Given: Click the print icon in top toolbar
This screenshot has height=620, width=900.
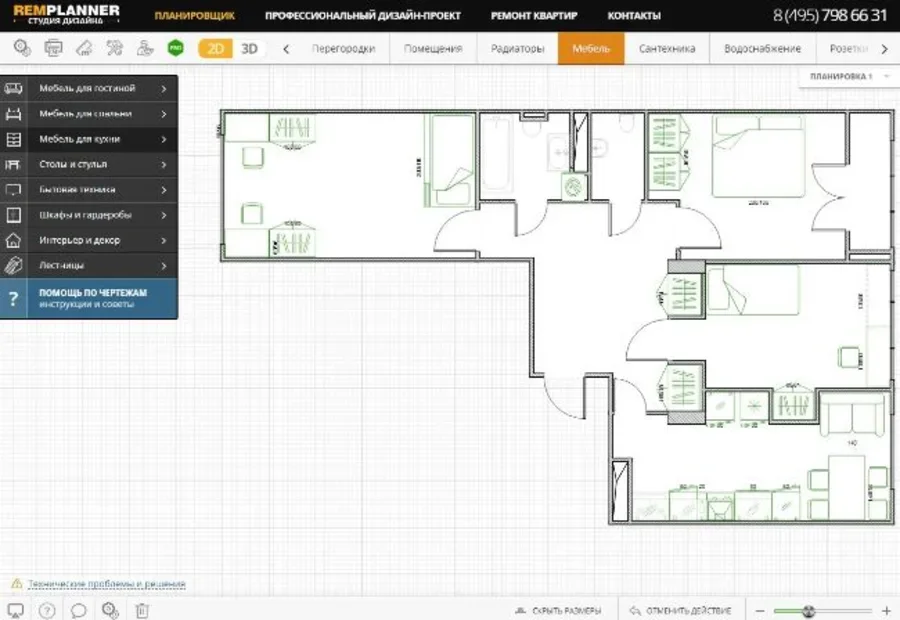Looking at the screenshot, I should click(x=54, y=48).
